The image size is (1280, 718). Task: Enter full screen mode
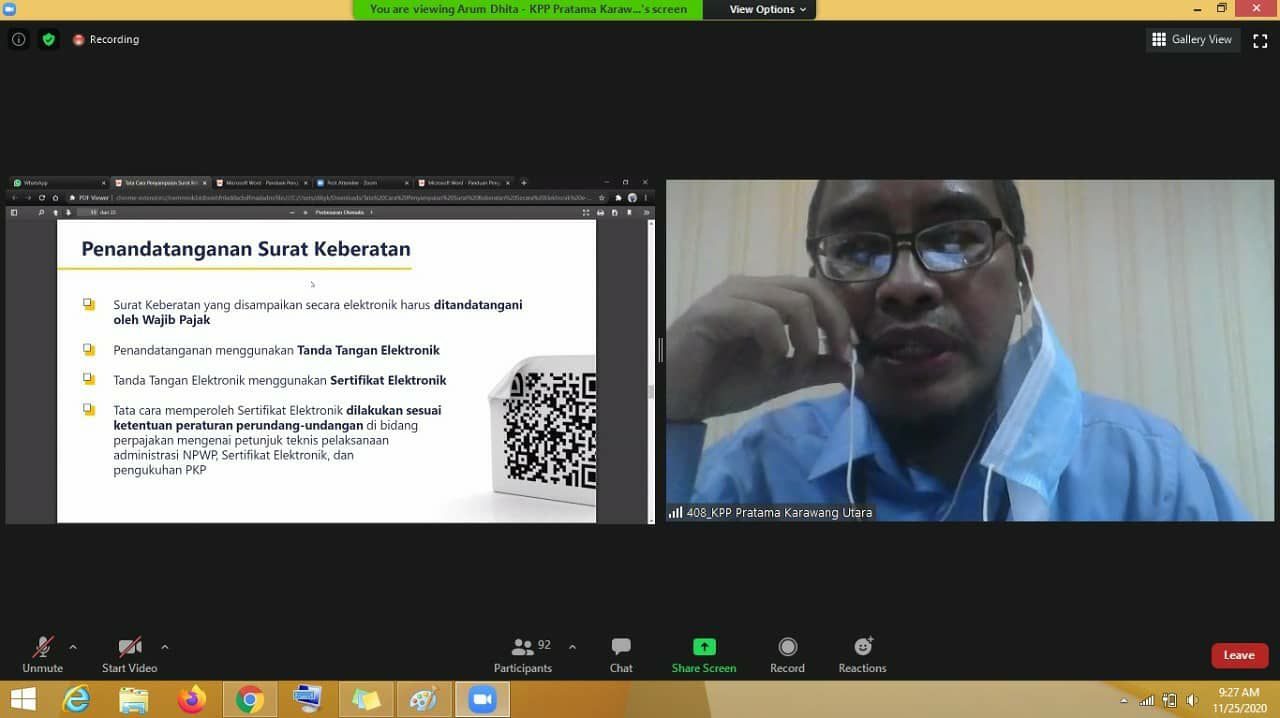[1260, 40]
